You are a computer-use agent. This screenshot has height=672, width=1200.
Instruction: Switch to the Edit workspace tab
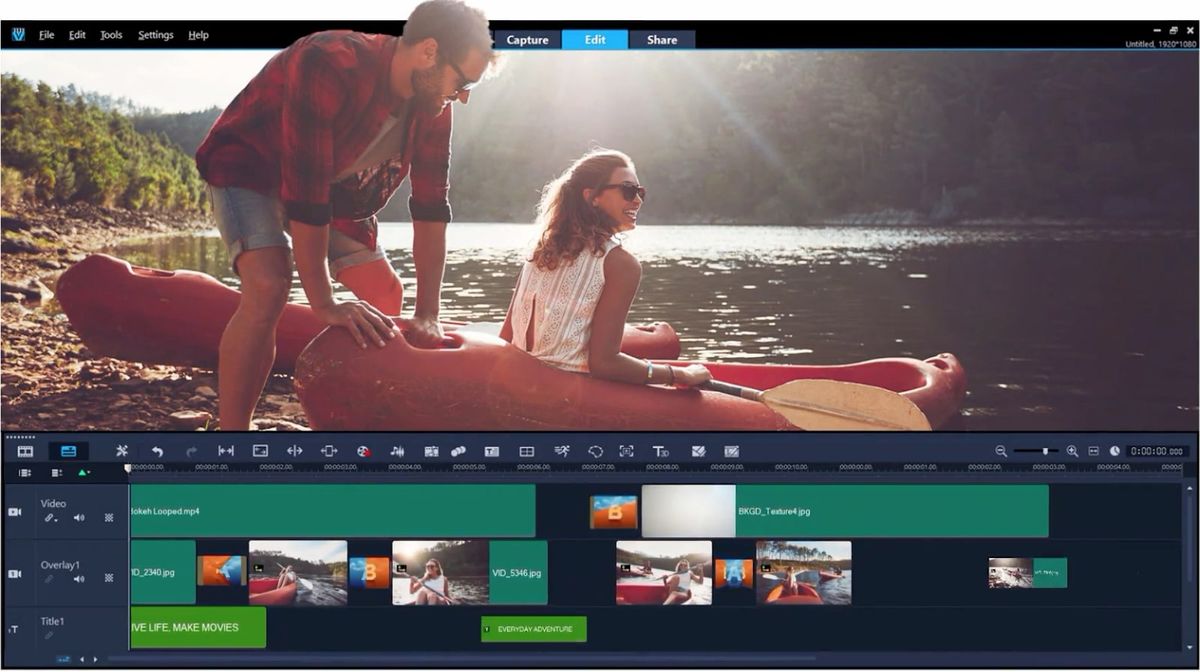[595, 40]
